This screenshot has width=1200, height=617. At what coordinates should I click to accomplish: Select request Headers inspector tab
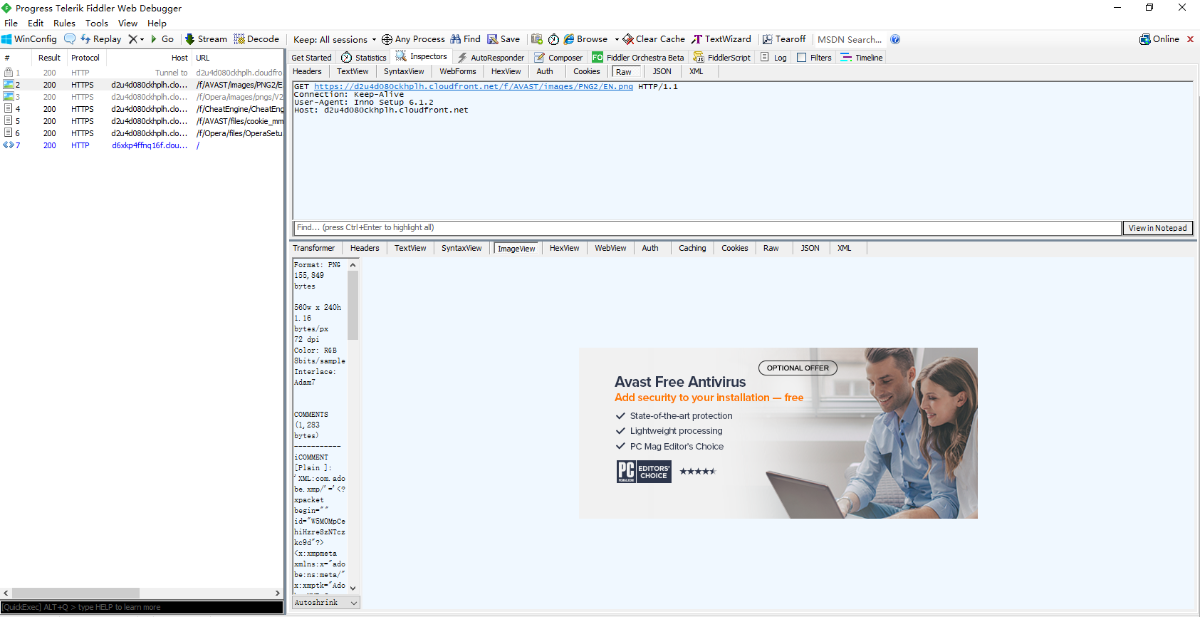pos(307,71)
